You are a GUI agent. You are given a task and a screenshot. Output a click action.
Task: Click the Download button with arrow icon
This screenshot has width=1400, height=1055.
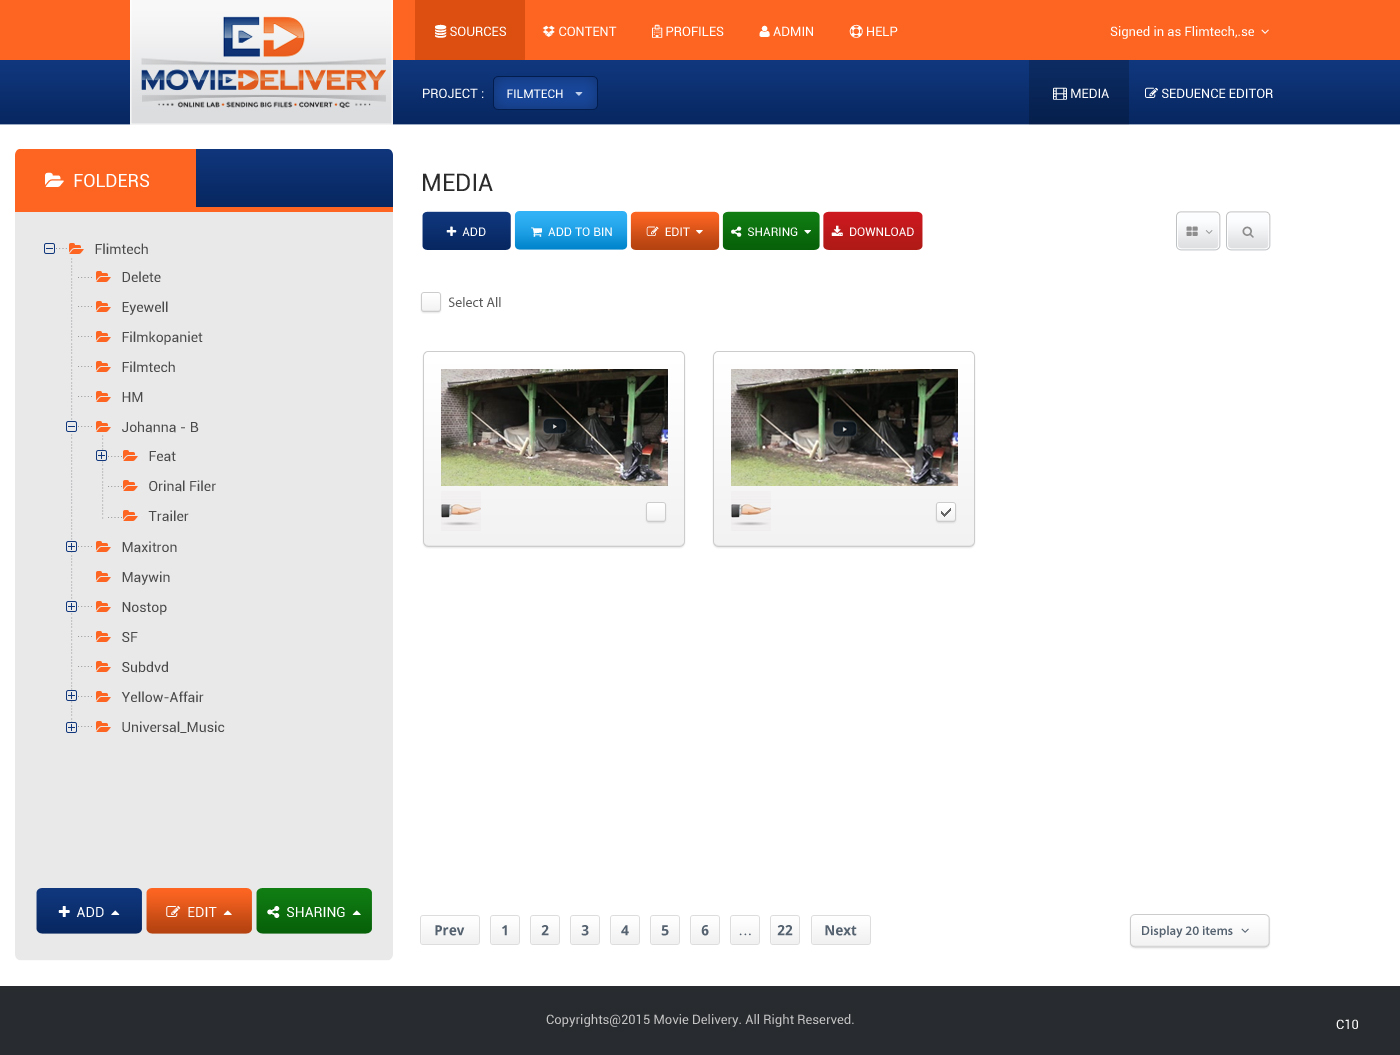pyautogui.click(x=872, y=231)
